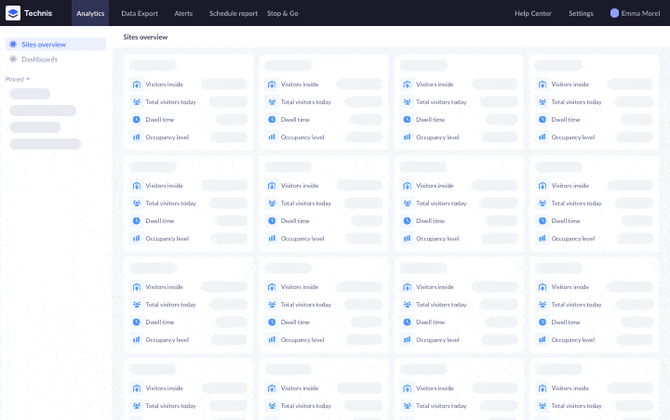Select Dashboards in the left sidebar
The image size is (670, 420).
[39, 59]
